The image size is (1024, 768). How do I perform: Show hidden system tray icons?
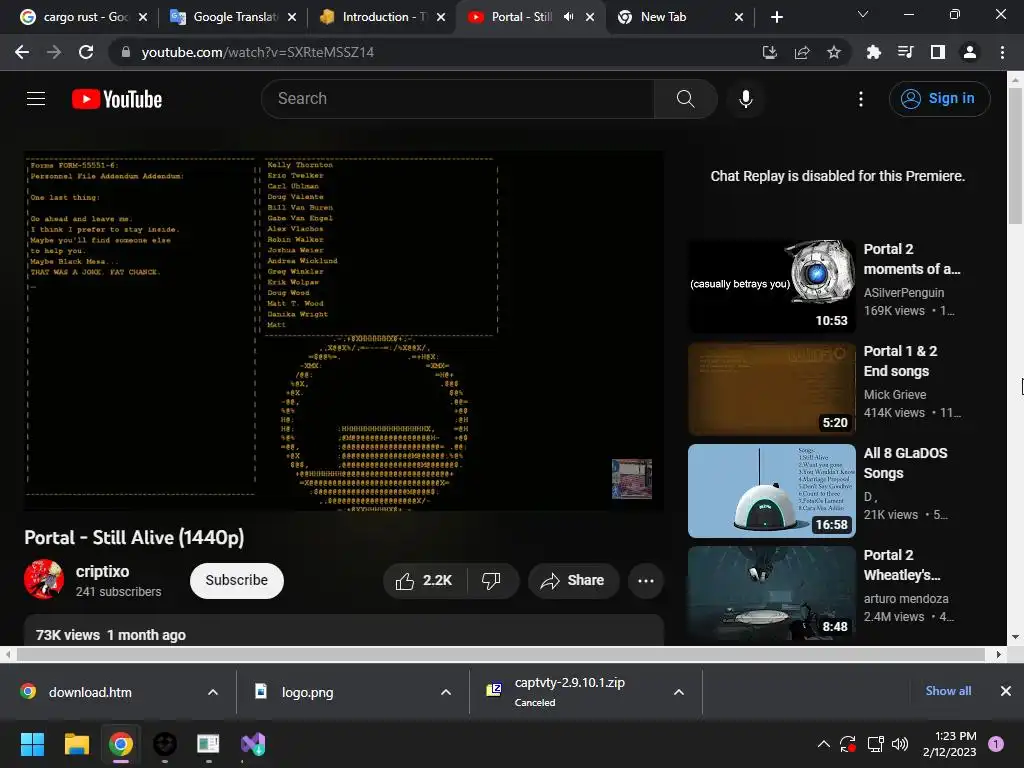tap(824, 744)
